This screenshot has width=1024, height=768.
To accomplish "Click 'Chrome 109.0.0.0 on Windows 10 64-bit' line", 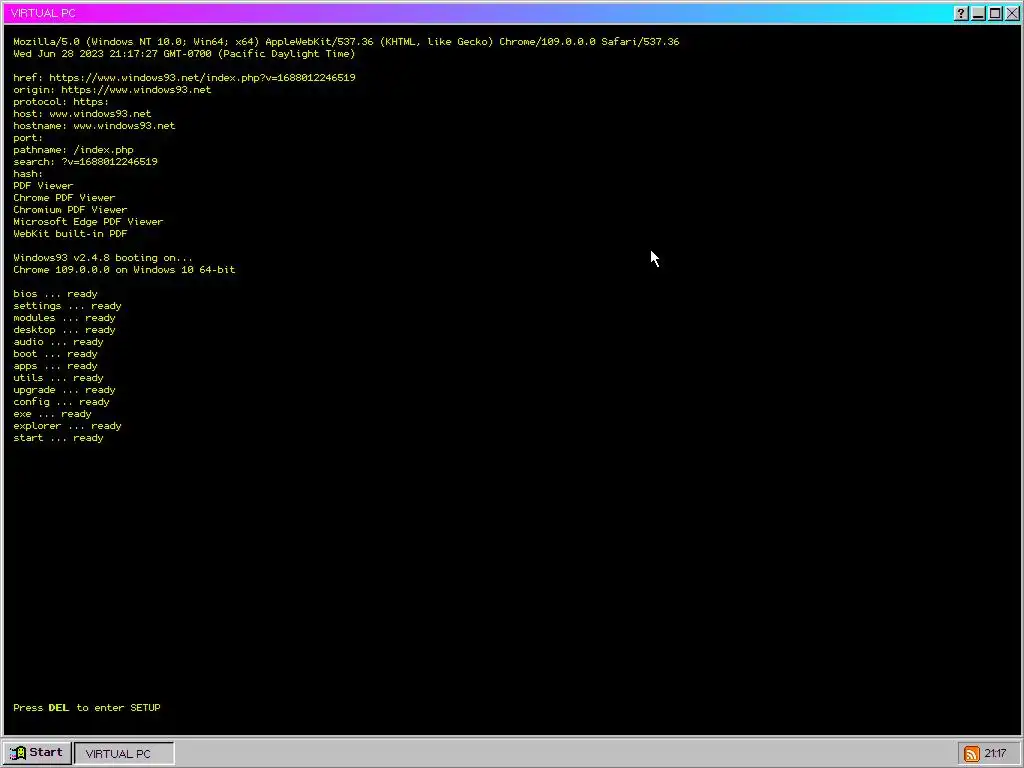I will click(124, 270).
